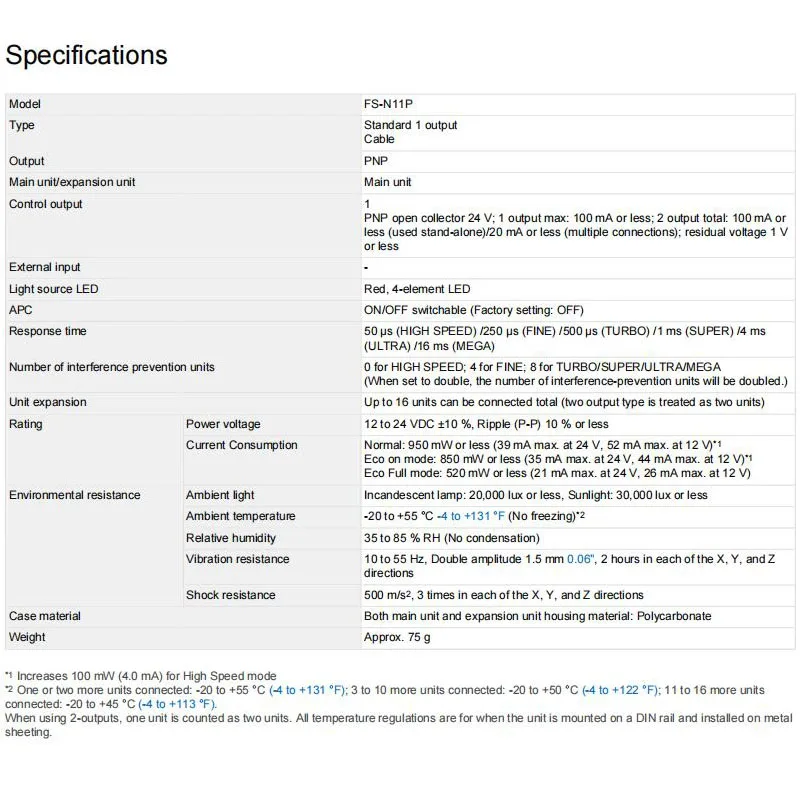Click the Unit expansion row label
Viewport: 800px width, 800px height.
[x=48, y=402]
